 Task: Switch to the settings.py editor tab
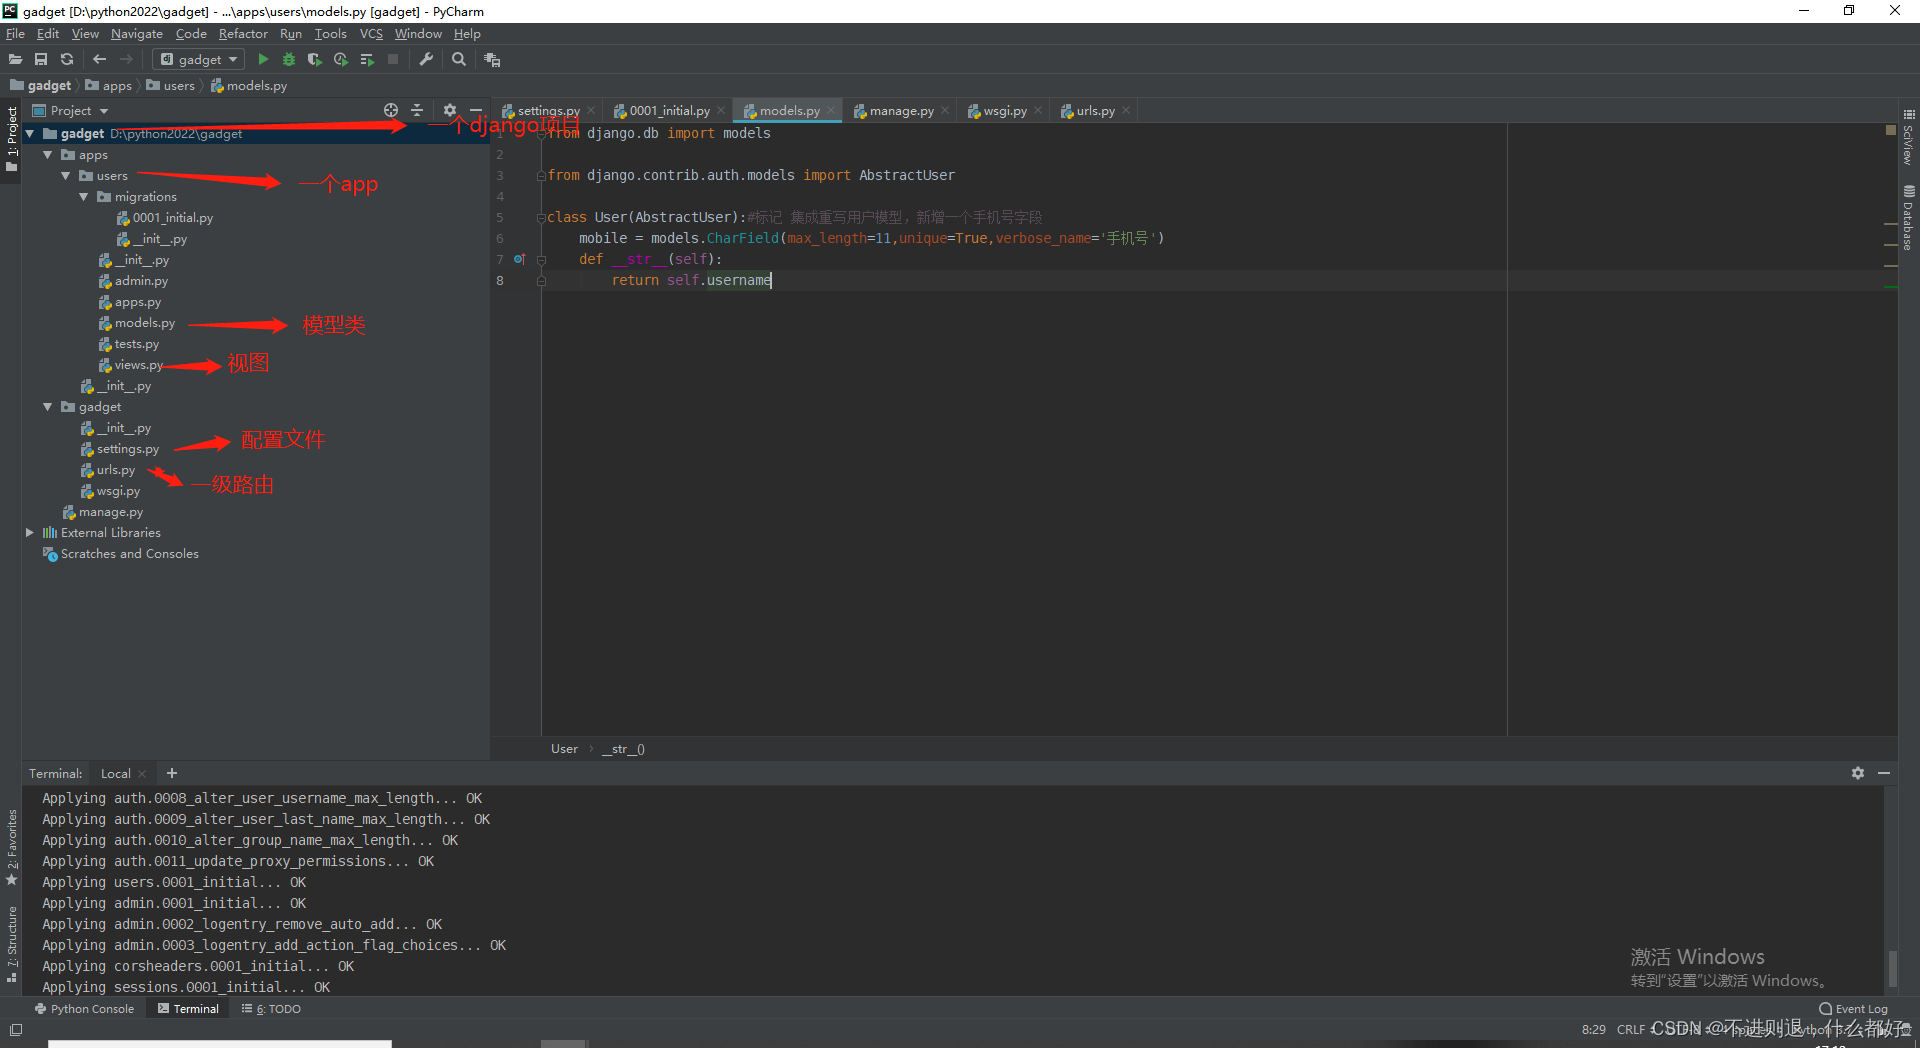pyautogui.click(x=547, y=111)
